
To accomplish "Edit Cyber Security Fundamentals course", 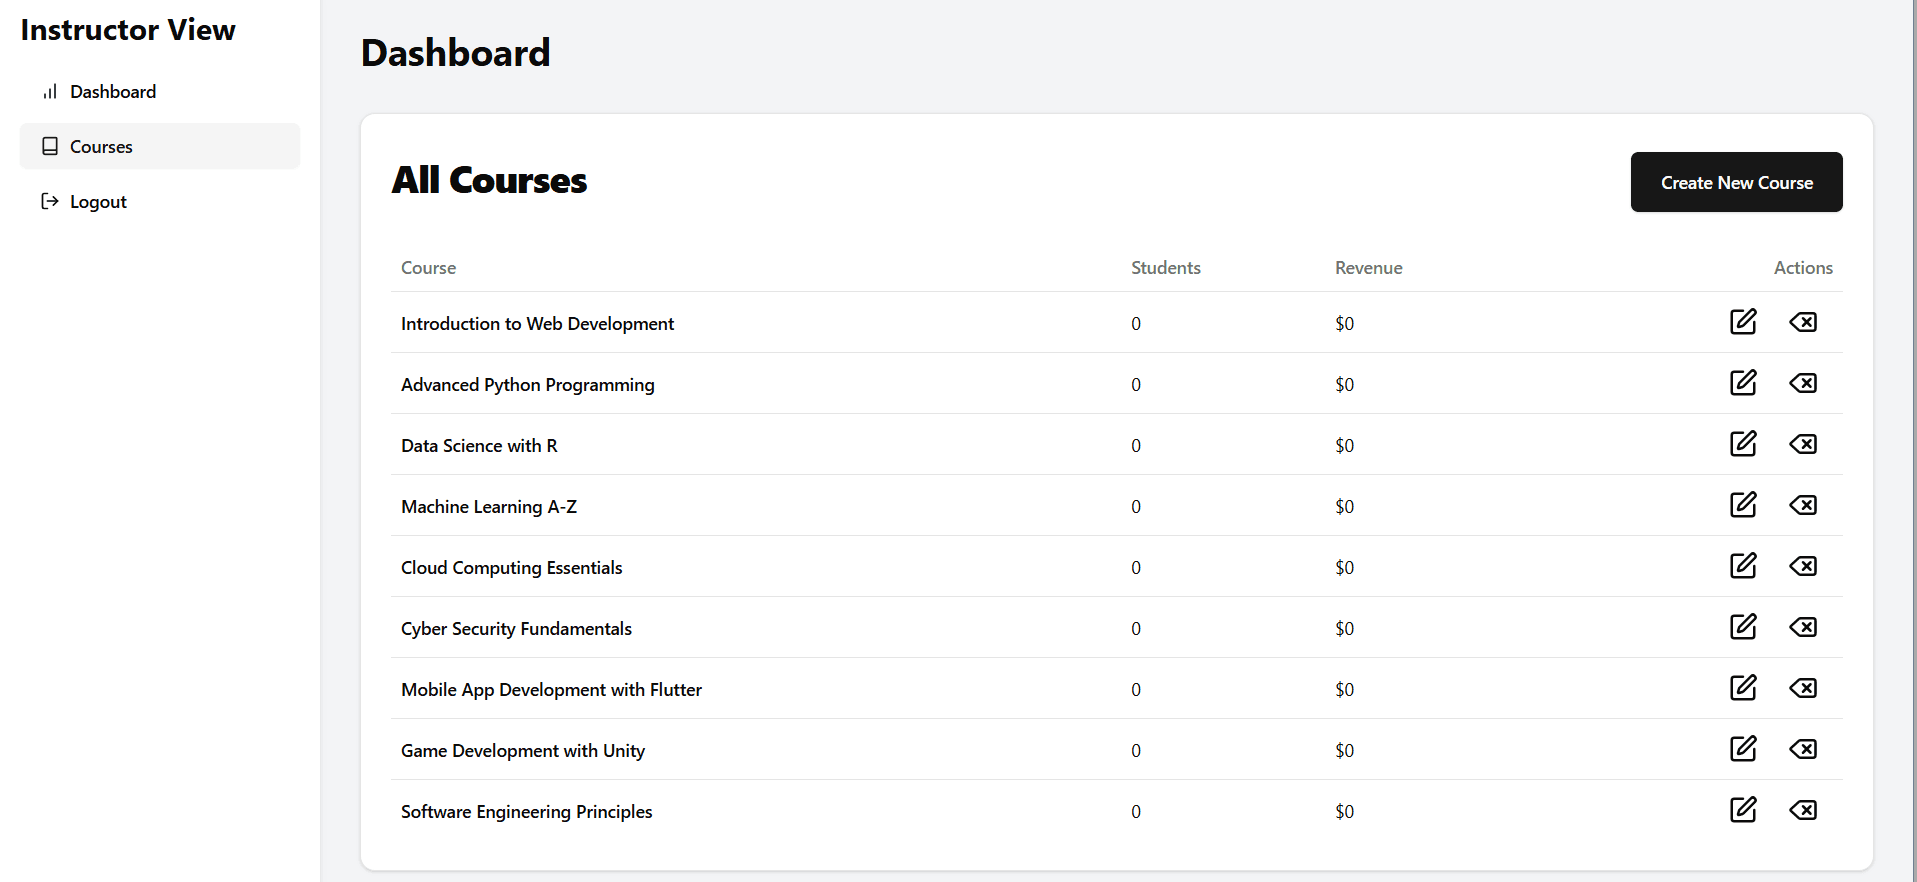I will [1743, 627].
